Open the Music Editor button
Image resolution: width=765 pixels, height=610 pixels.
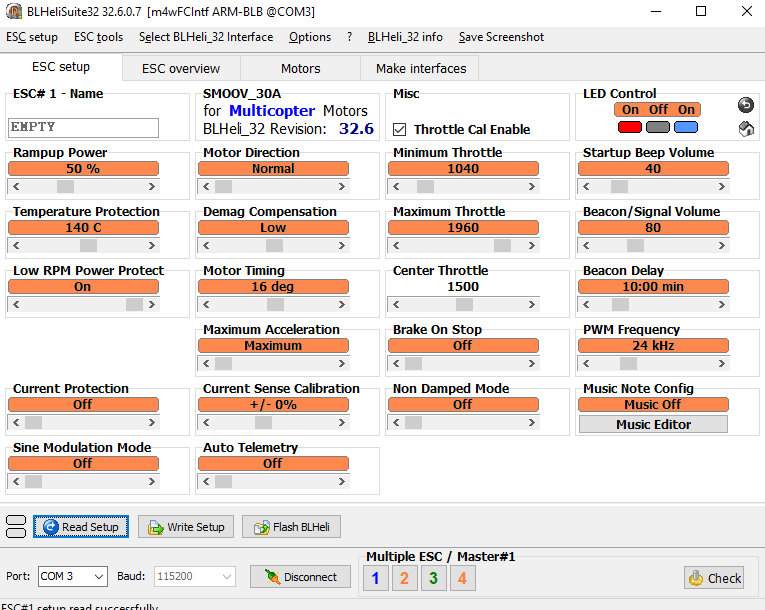[653, 424]
